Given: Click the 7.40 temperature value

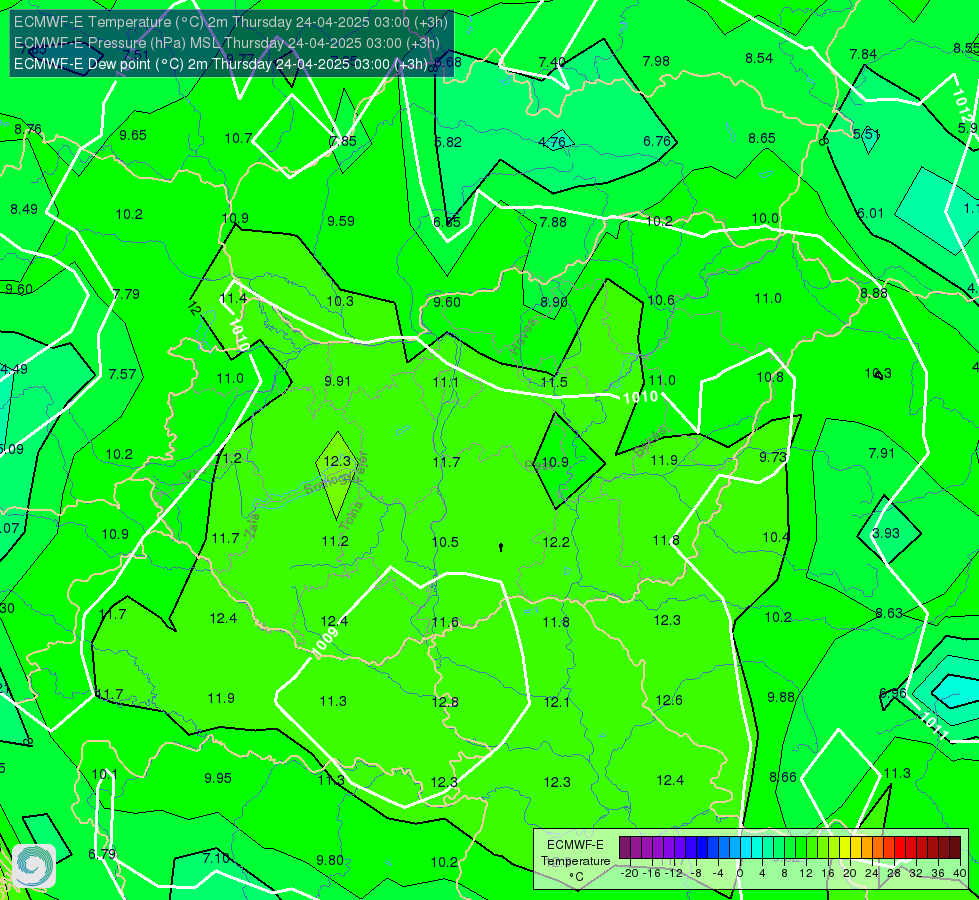Looking at the screenshot, I should coord(552,62).
